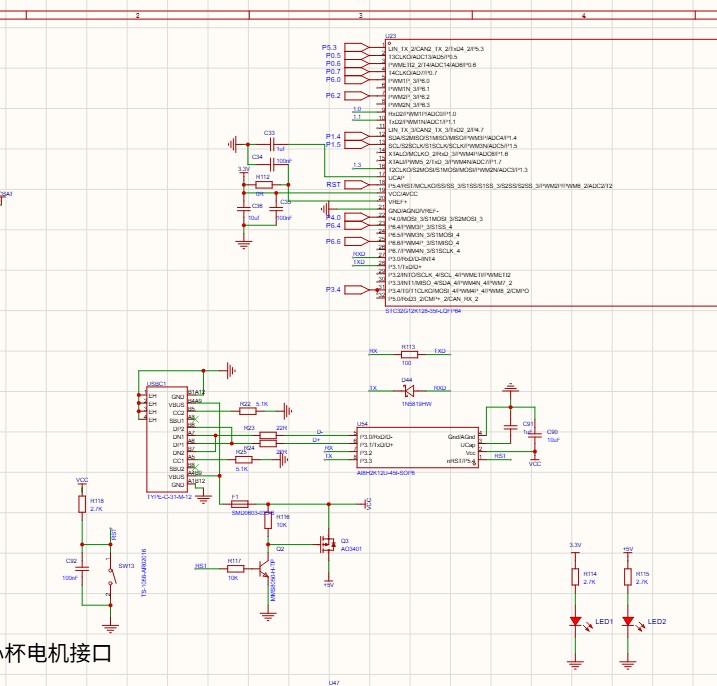This screenshot has height=686, width=717.
Task: Click the TXD net label at pin 28
Action: pos(359,263)
